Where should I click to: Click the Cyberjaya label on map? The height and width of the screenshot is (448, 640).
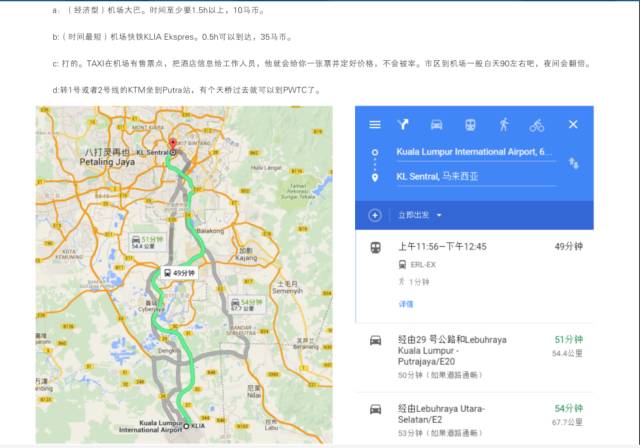151,309
